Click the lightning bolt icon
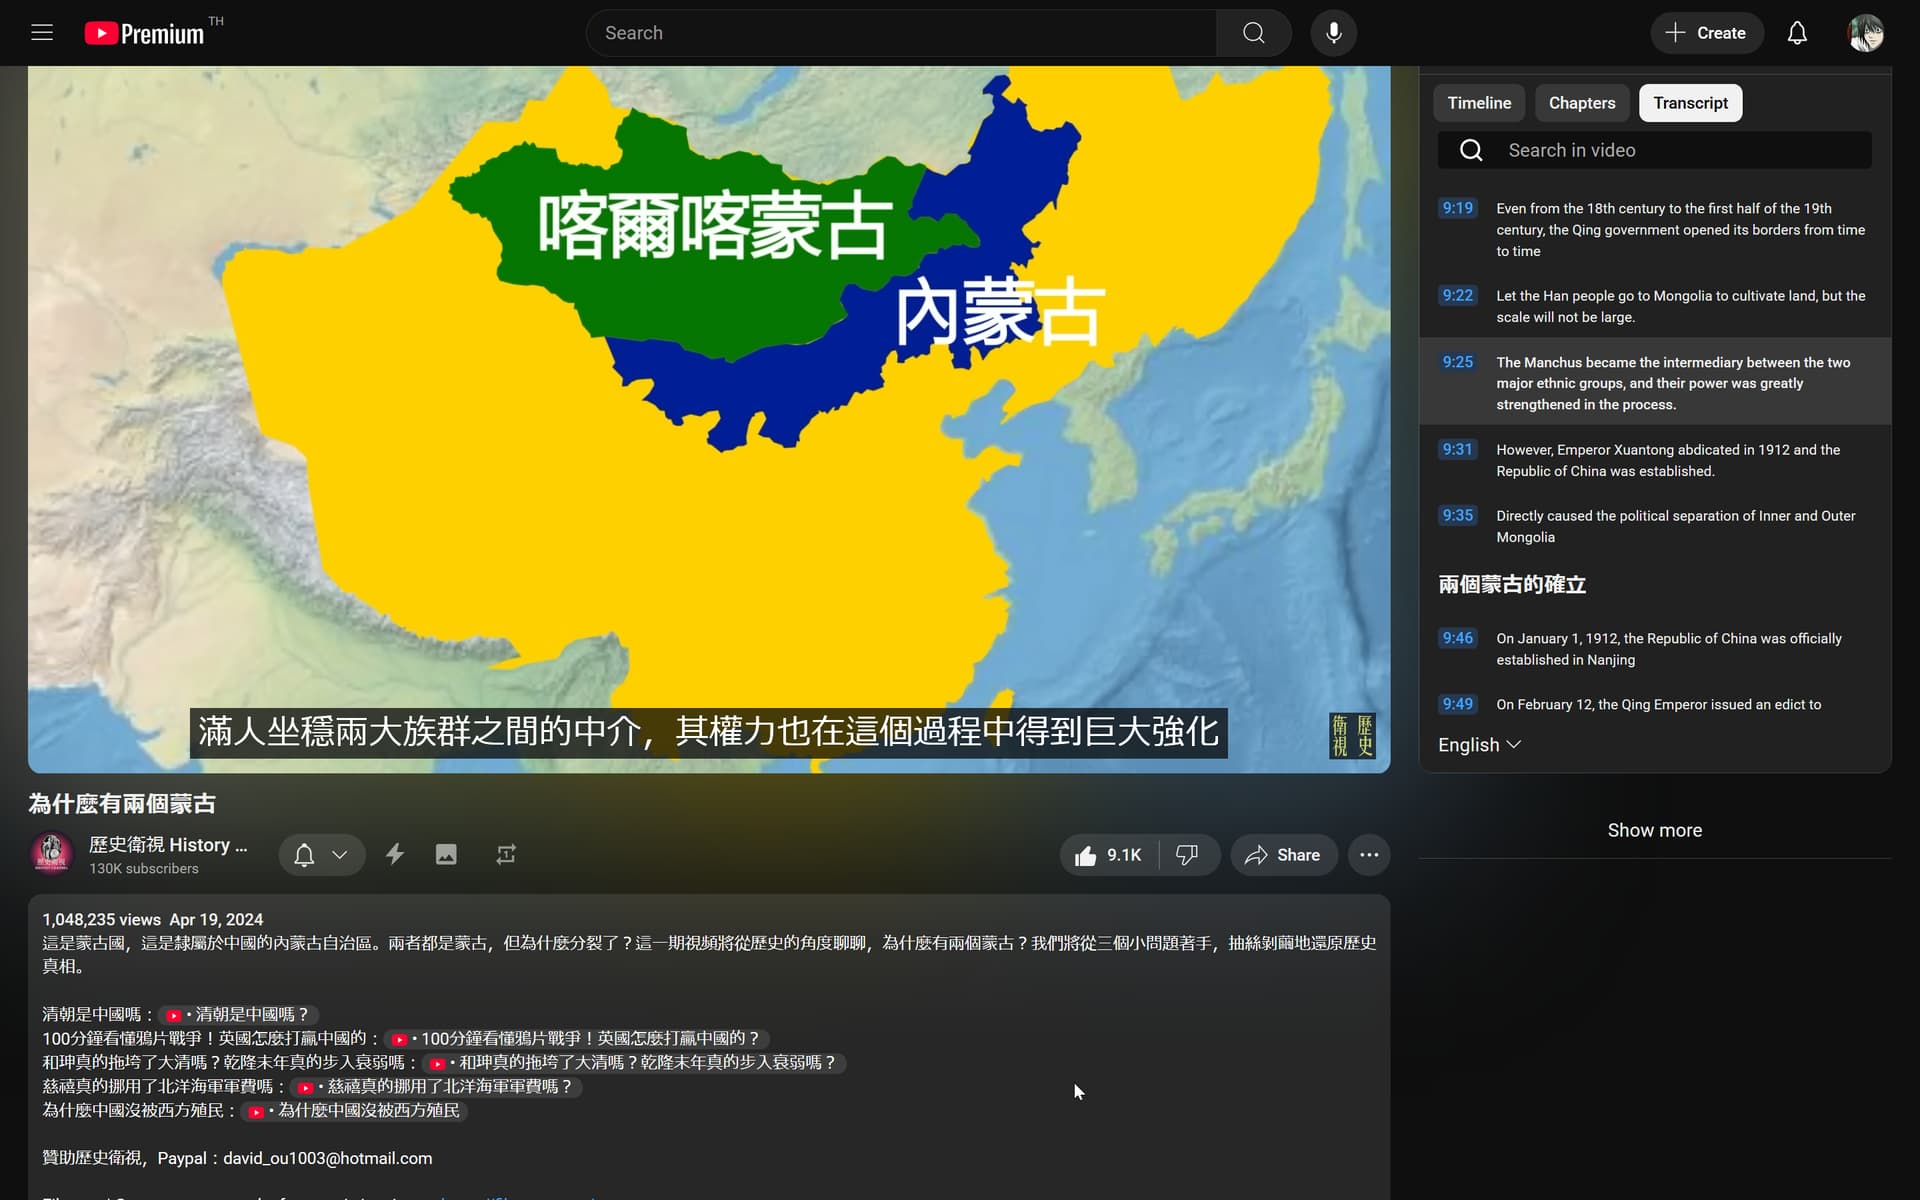The width and height of the screenshot is (1920, 1200). (395, 854)
